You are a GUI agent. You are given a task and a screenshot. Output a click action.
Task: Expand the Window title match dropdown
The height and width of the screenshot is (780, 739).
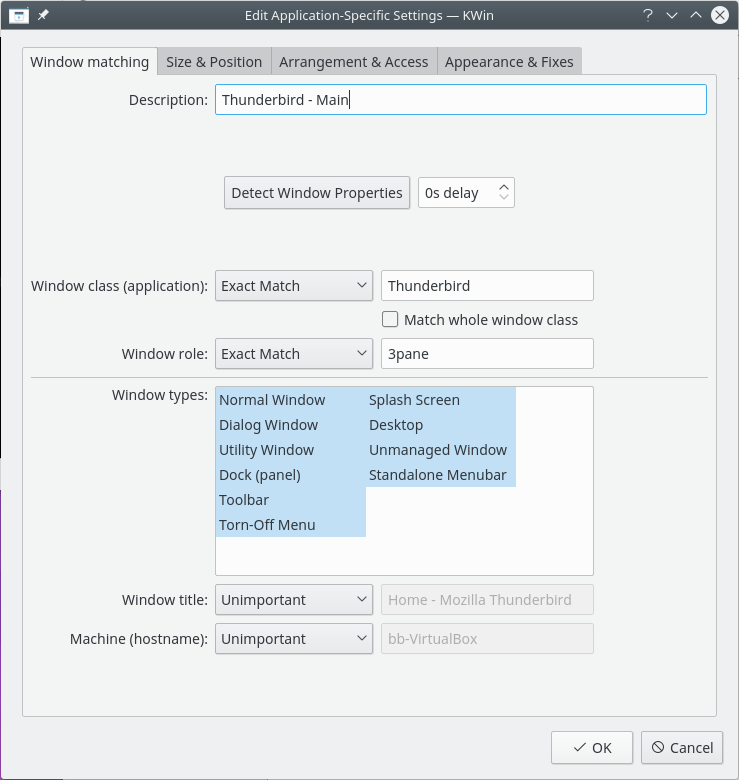(x=294, y=600)
